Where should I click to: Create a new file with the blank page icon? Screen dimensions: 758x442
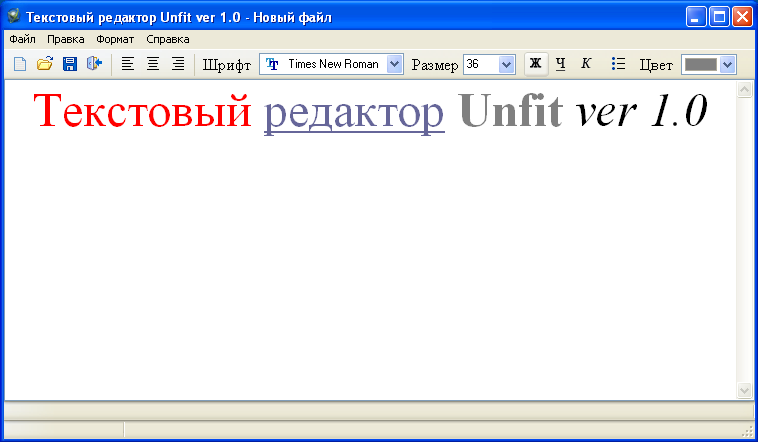click(x=20, y=64)
